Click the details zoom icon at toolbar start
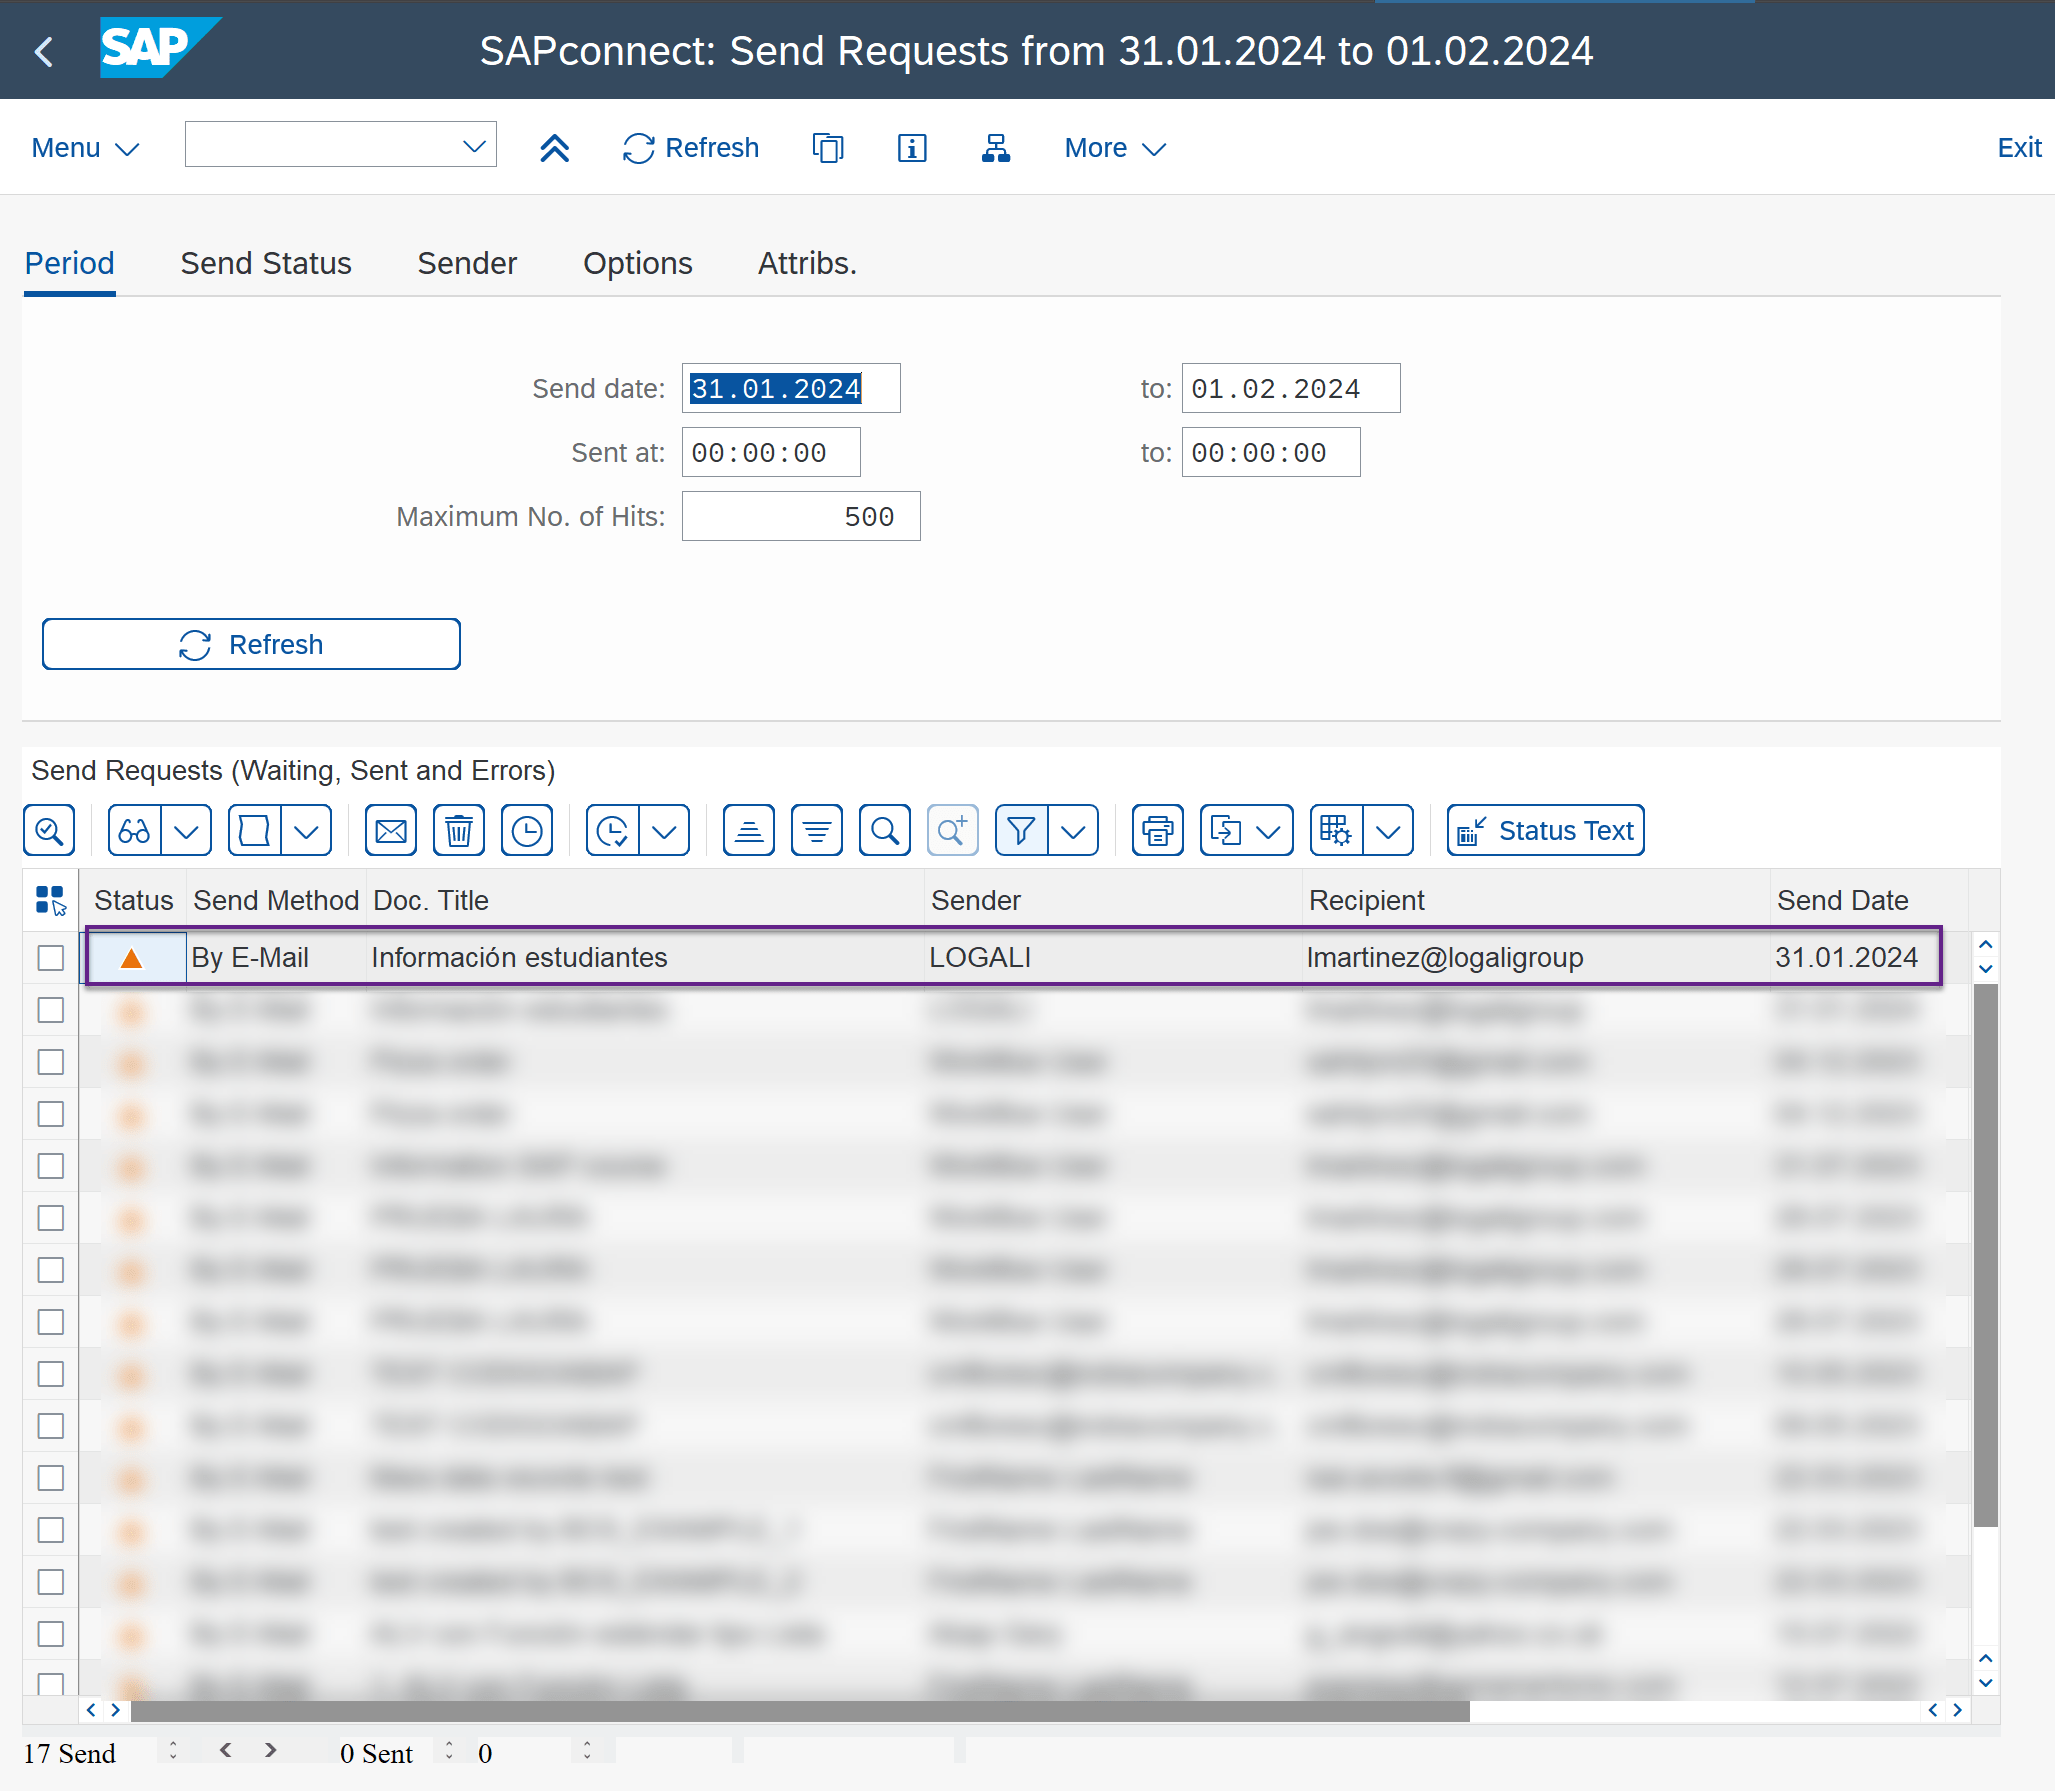 [x=49, y=831]
